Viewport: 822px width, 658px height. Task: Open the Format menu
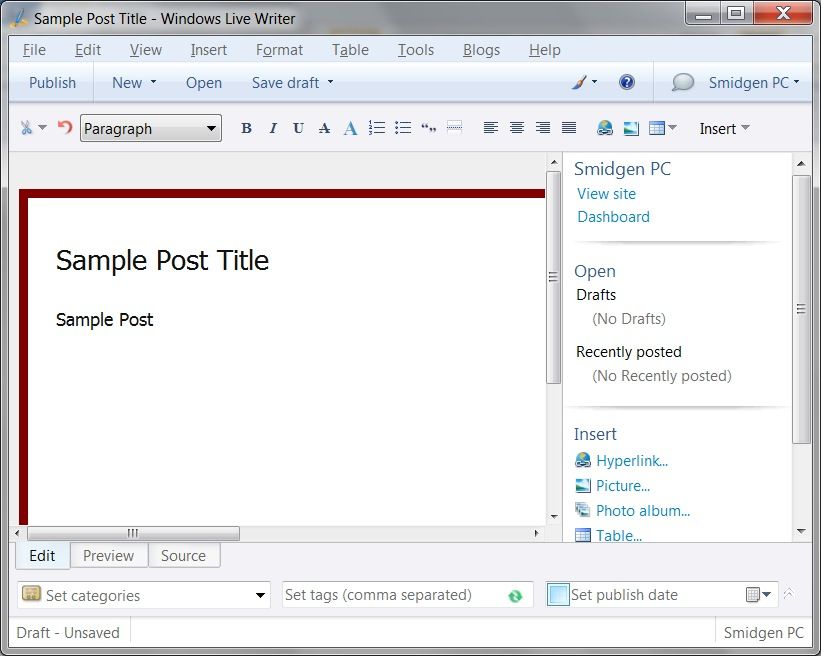tap(279, 50)
